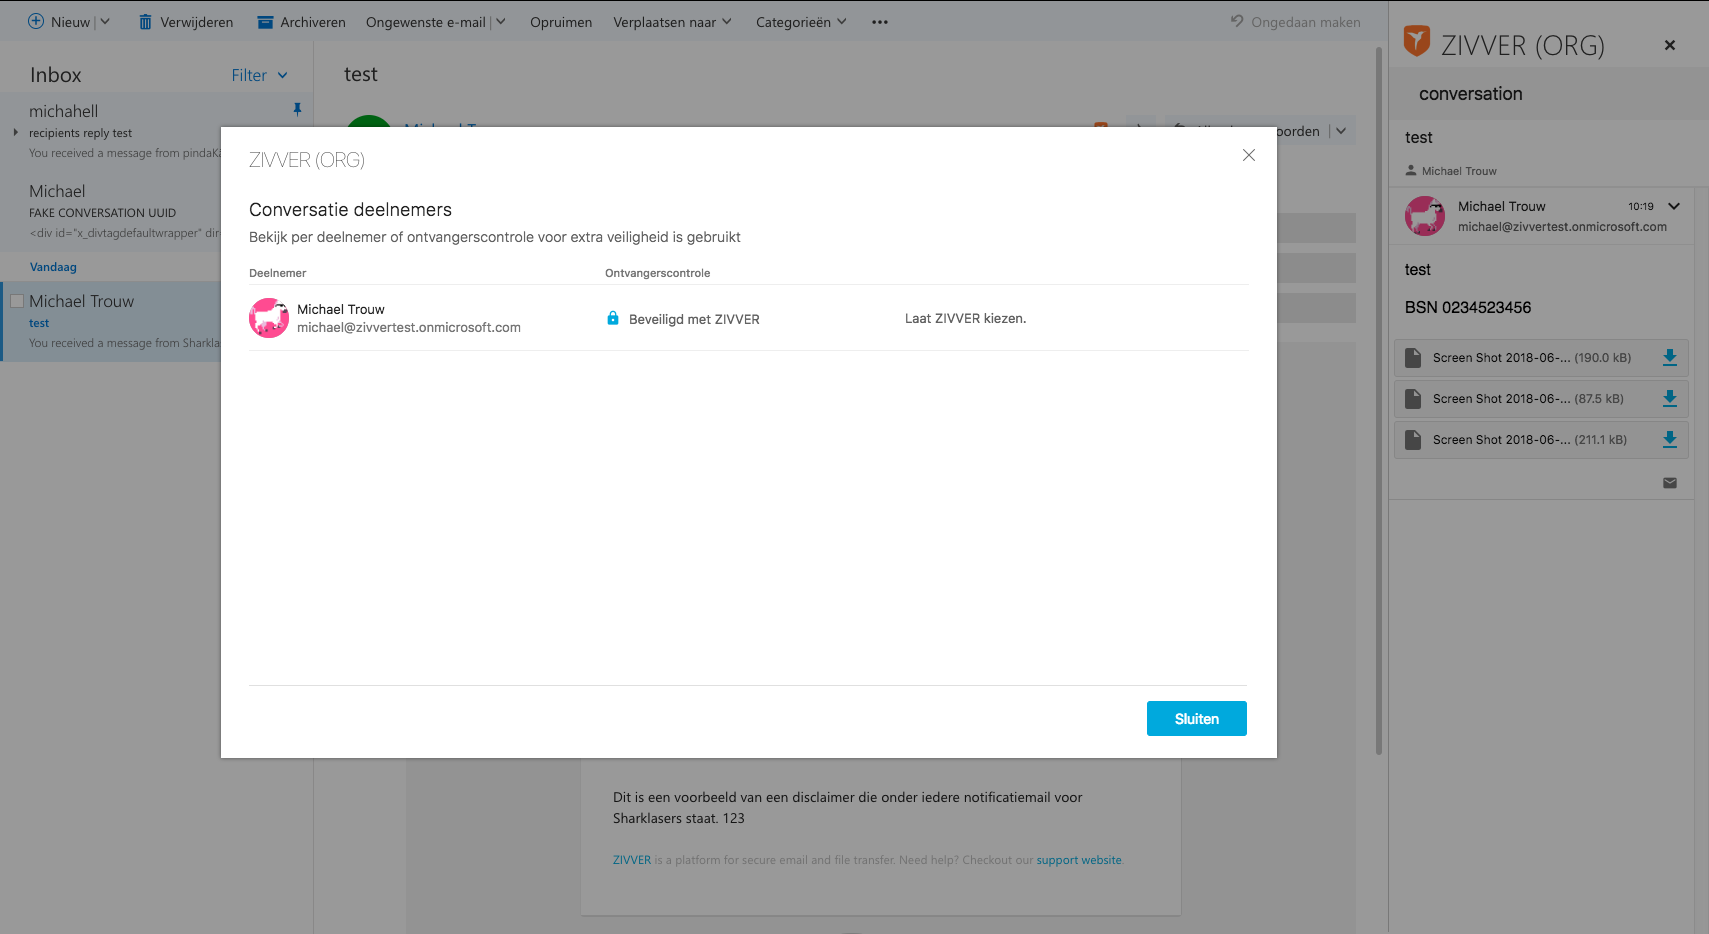Close the ZIVVER side panel
This screenshot has height=934, width=1709.
click(1670, 45)
